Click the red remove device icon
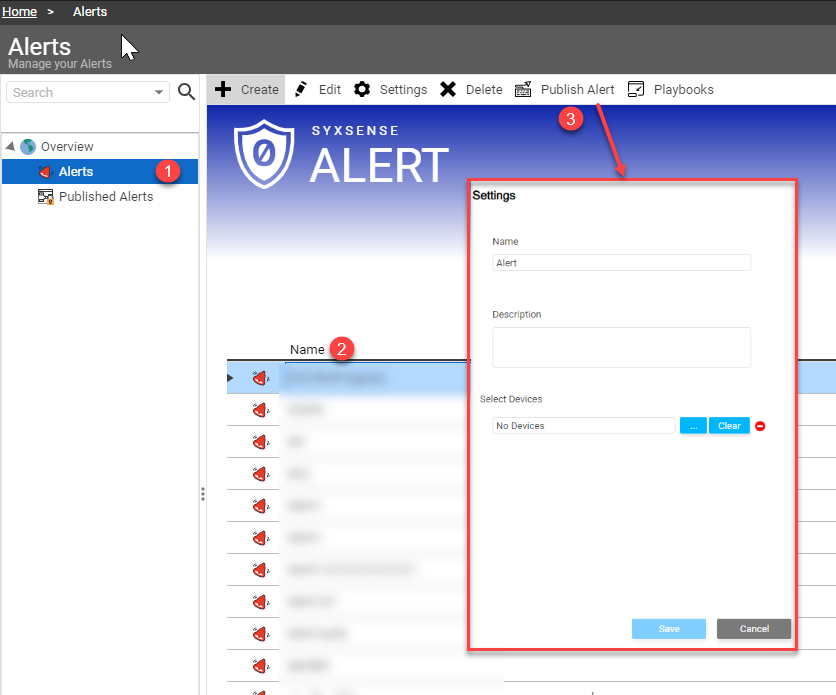The image size is (836, 695). tap(760, 426)
